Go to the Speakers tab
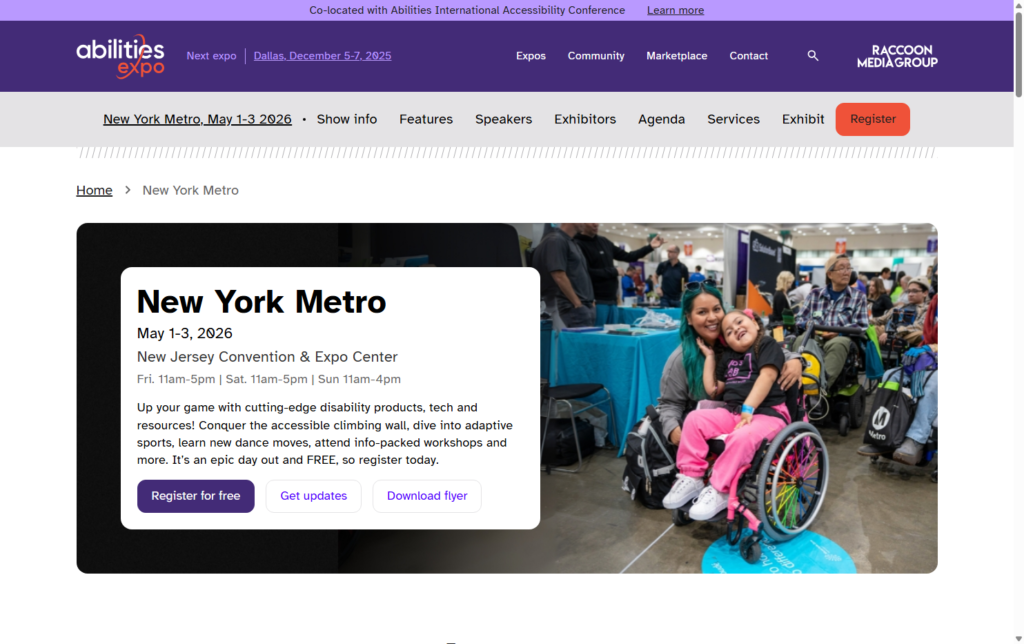Viewport: 1024px width, 644px height. 504,120
